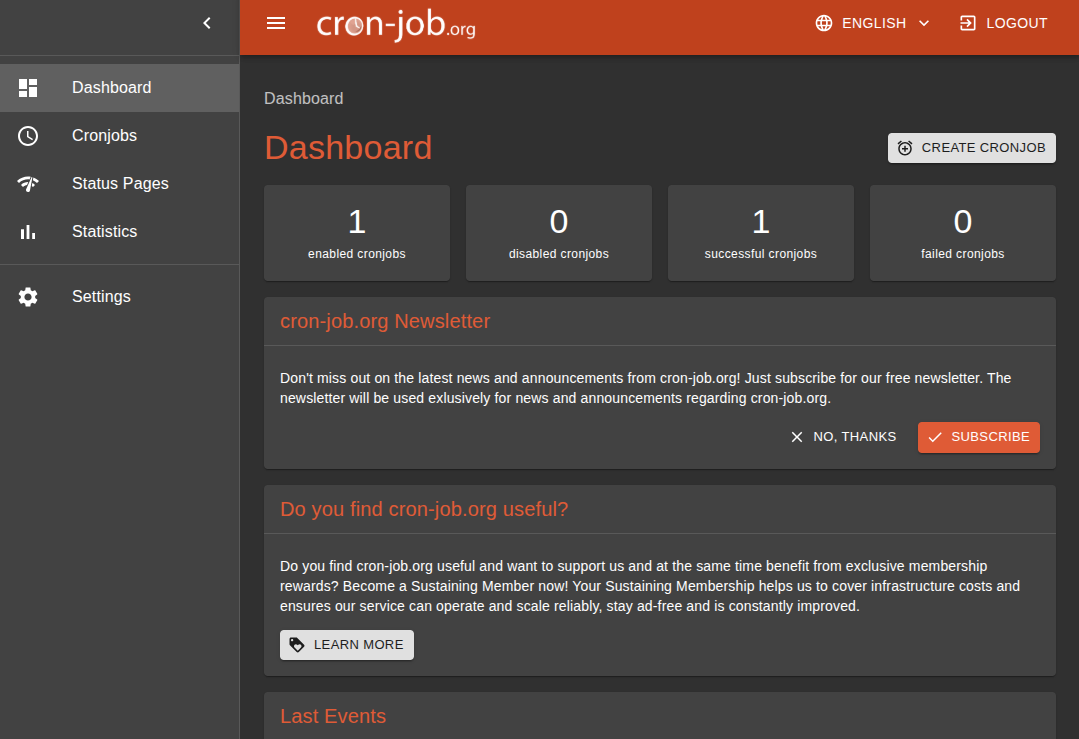This screenshot has height=739, width=1079.
Task: Click the cron-job.org Newsletter heading
Action: coord(385,321)
